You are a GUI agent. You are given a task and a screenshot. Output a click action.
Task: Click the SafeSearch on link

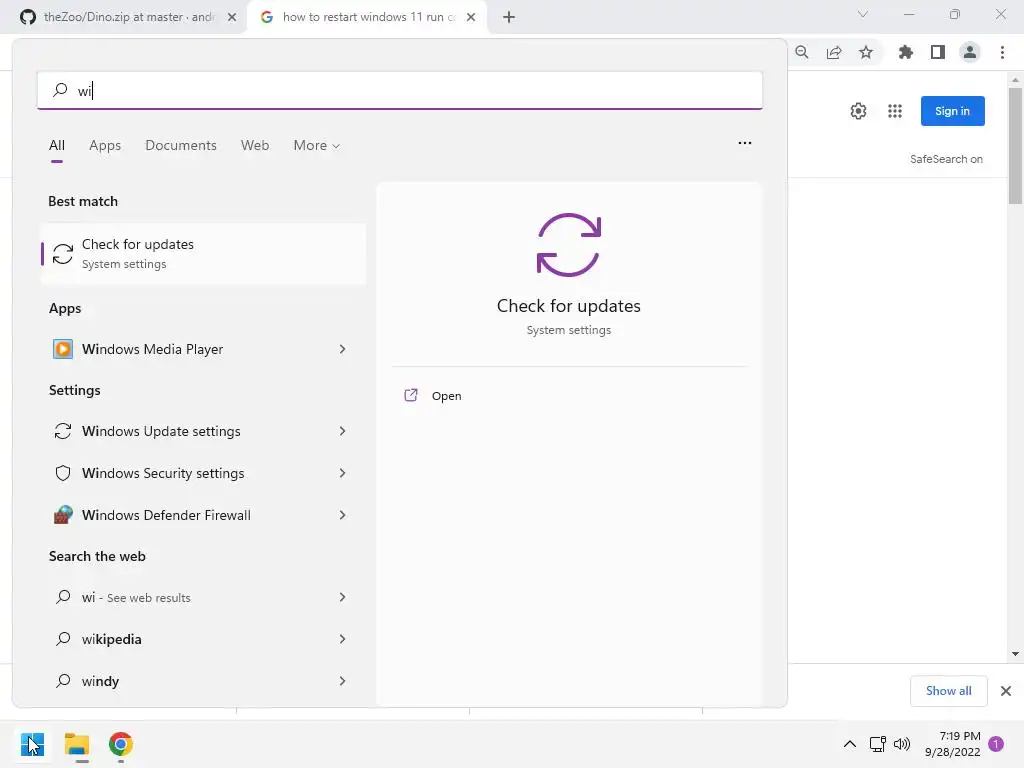pos(946,159)
